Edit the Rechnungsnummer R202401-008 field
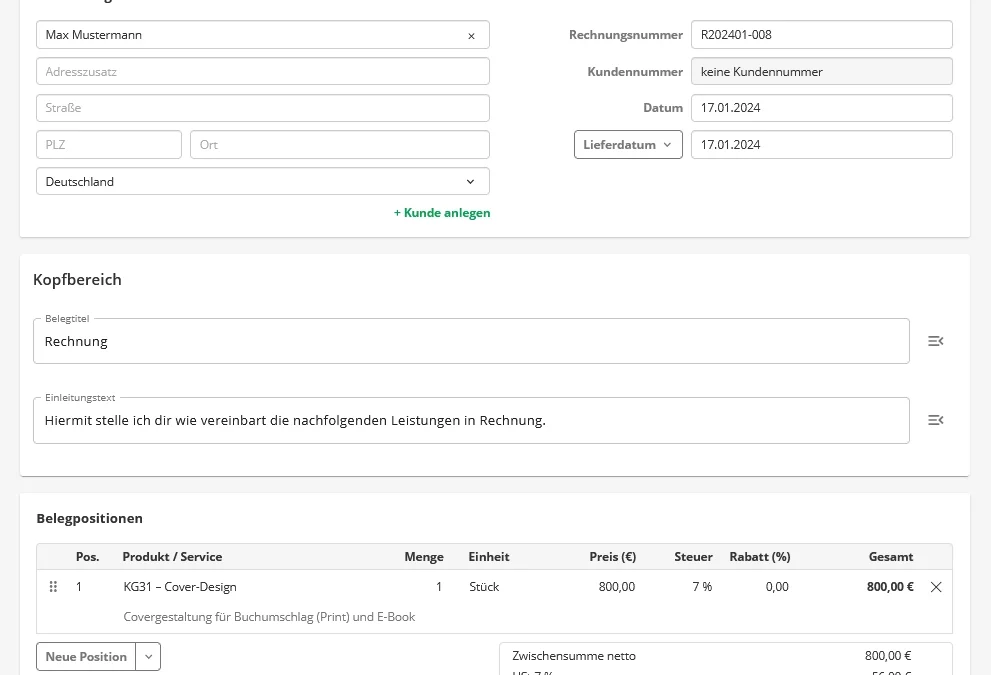The height and width of the screenshot is (675, 991). (820, 35)
